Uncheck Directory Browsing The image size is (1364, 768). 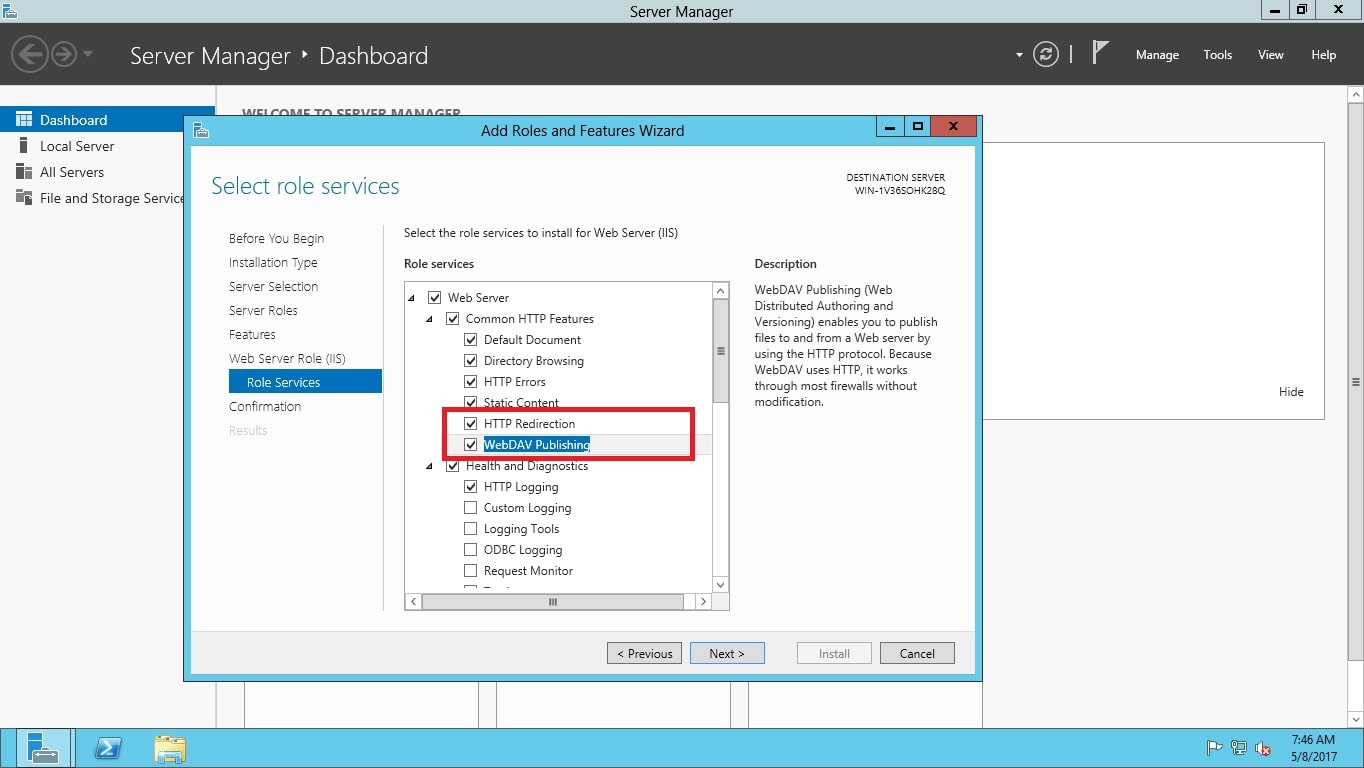point(470,361)
